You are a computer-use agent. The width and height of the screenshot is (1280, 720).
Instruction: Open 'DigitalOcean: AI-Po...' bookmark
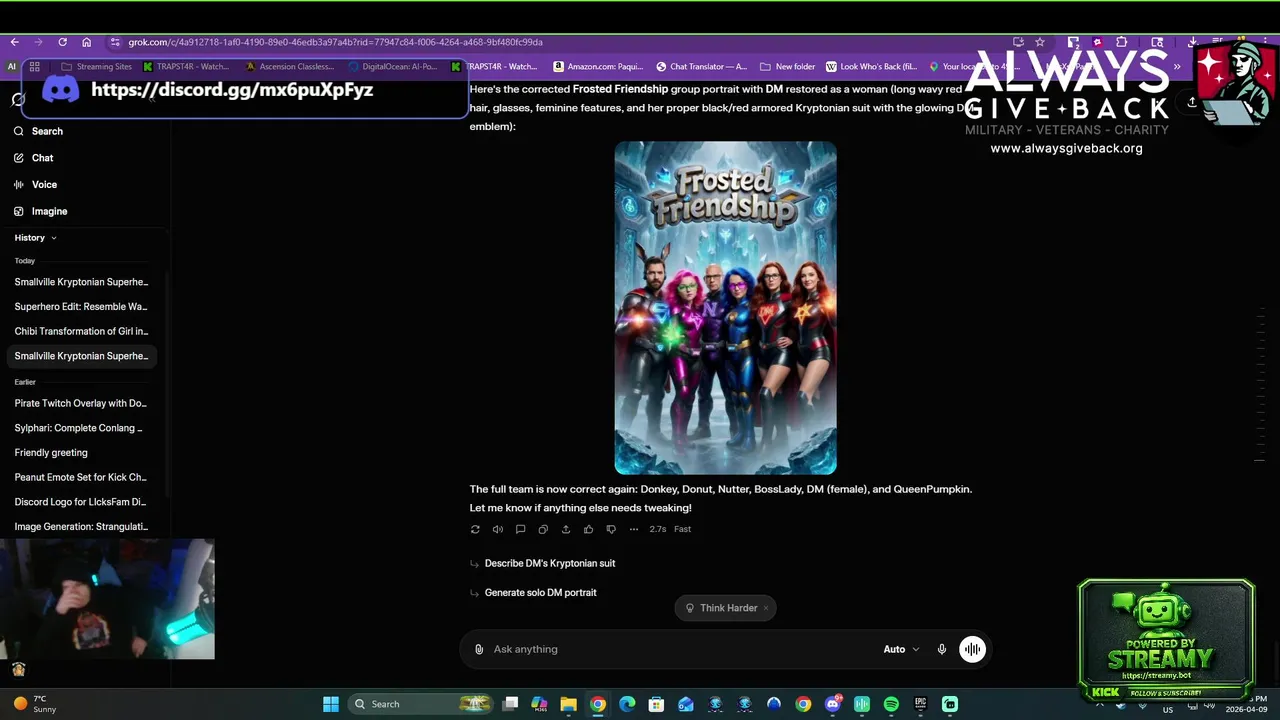click(392, 67)
